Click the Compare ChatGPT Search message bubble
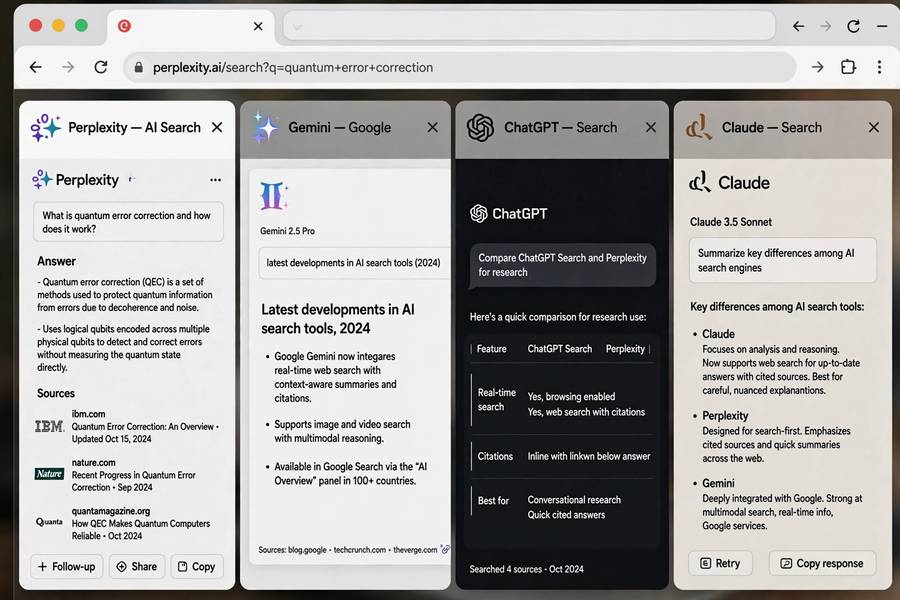Viewport: 900px width, 600px height. click(562, 265)
